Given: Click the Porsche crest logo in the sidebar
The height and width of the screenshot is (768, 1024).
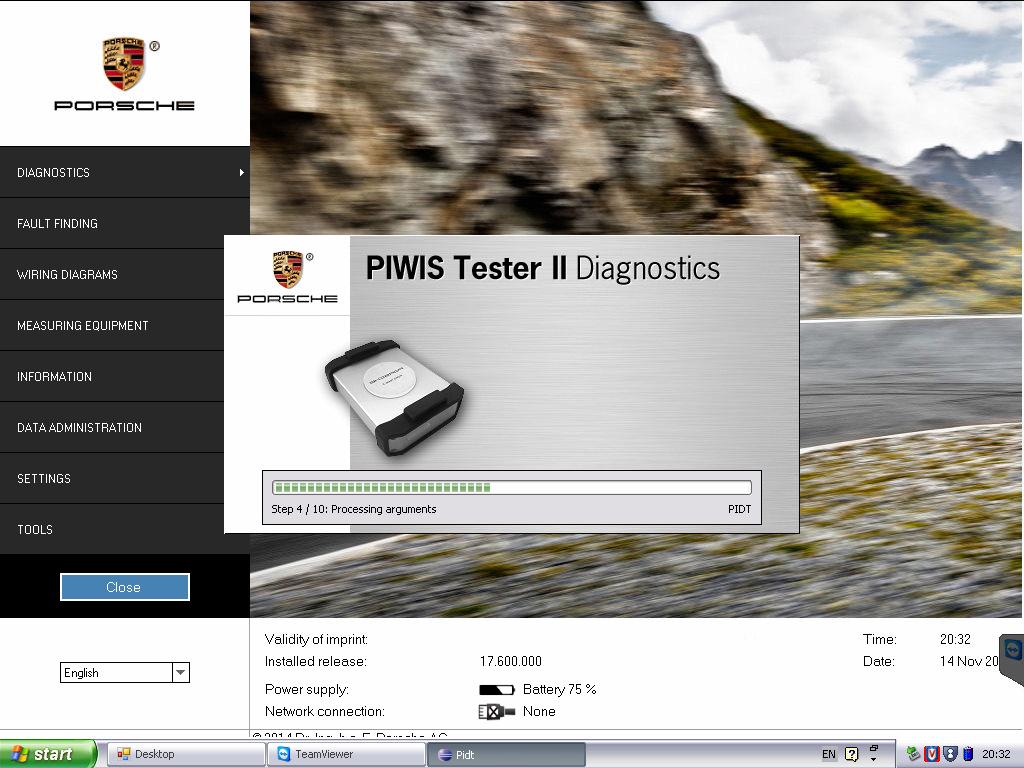Looking at the screenshot, I should tap(124, 63).
